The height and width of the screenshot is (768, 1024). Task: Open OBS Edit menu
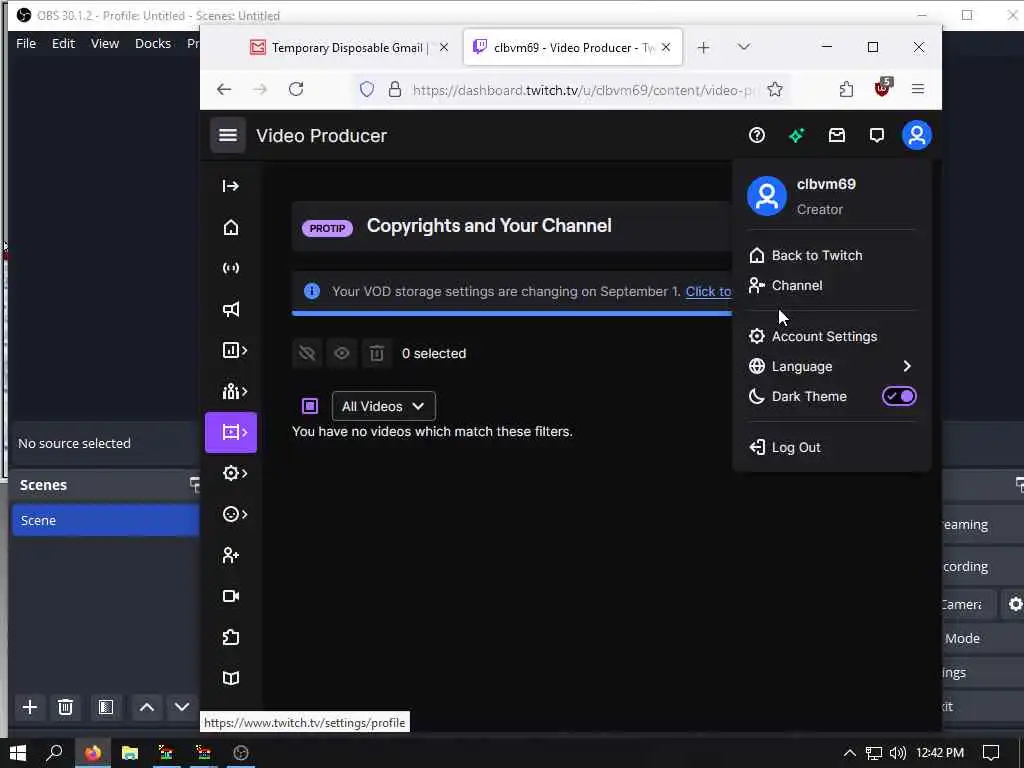pos(63,43)
